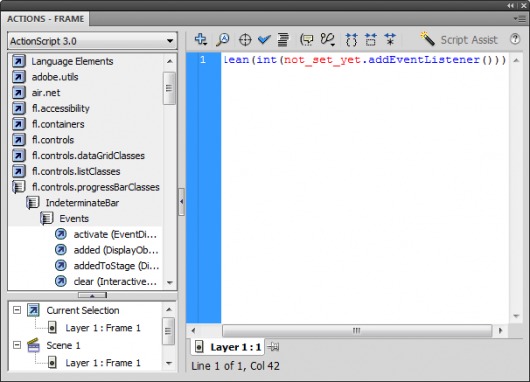The width and height of the screenshot is (530, 382).
Task: Expand all code icon in toolbar
Action: [x=390, y=40]
